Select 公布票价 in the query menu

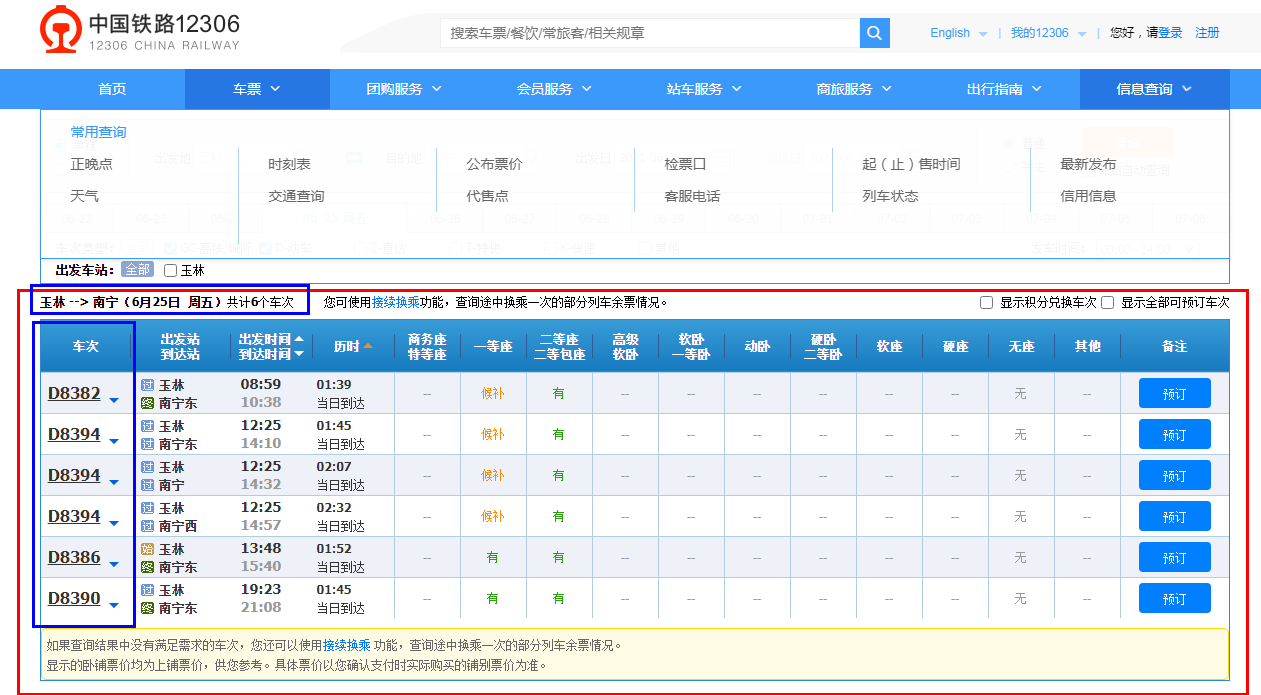[x=494, y=164]
